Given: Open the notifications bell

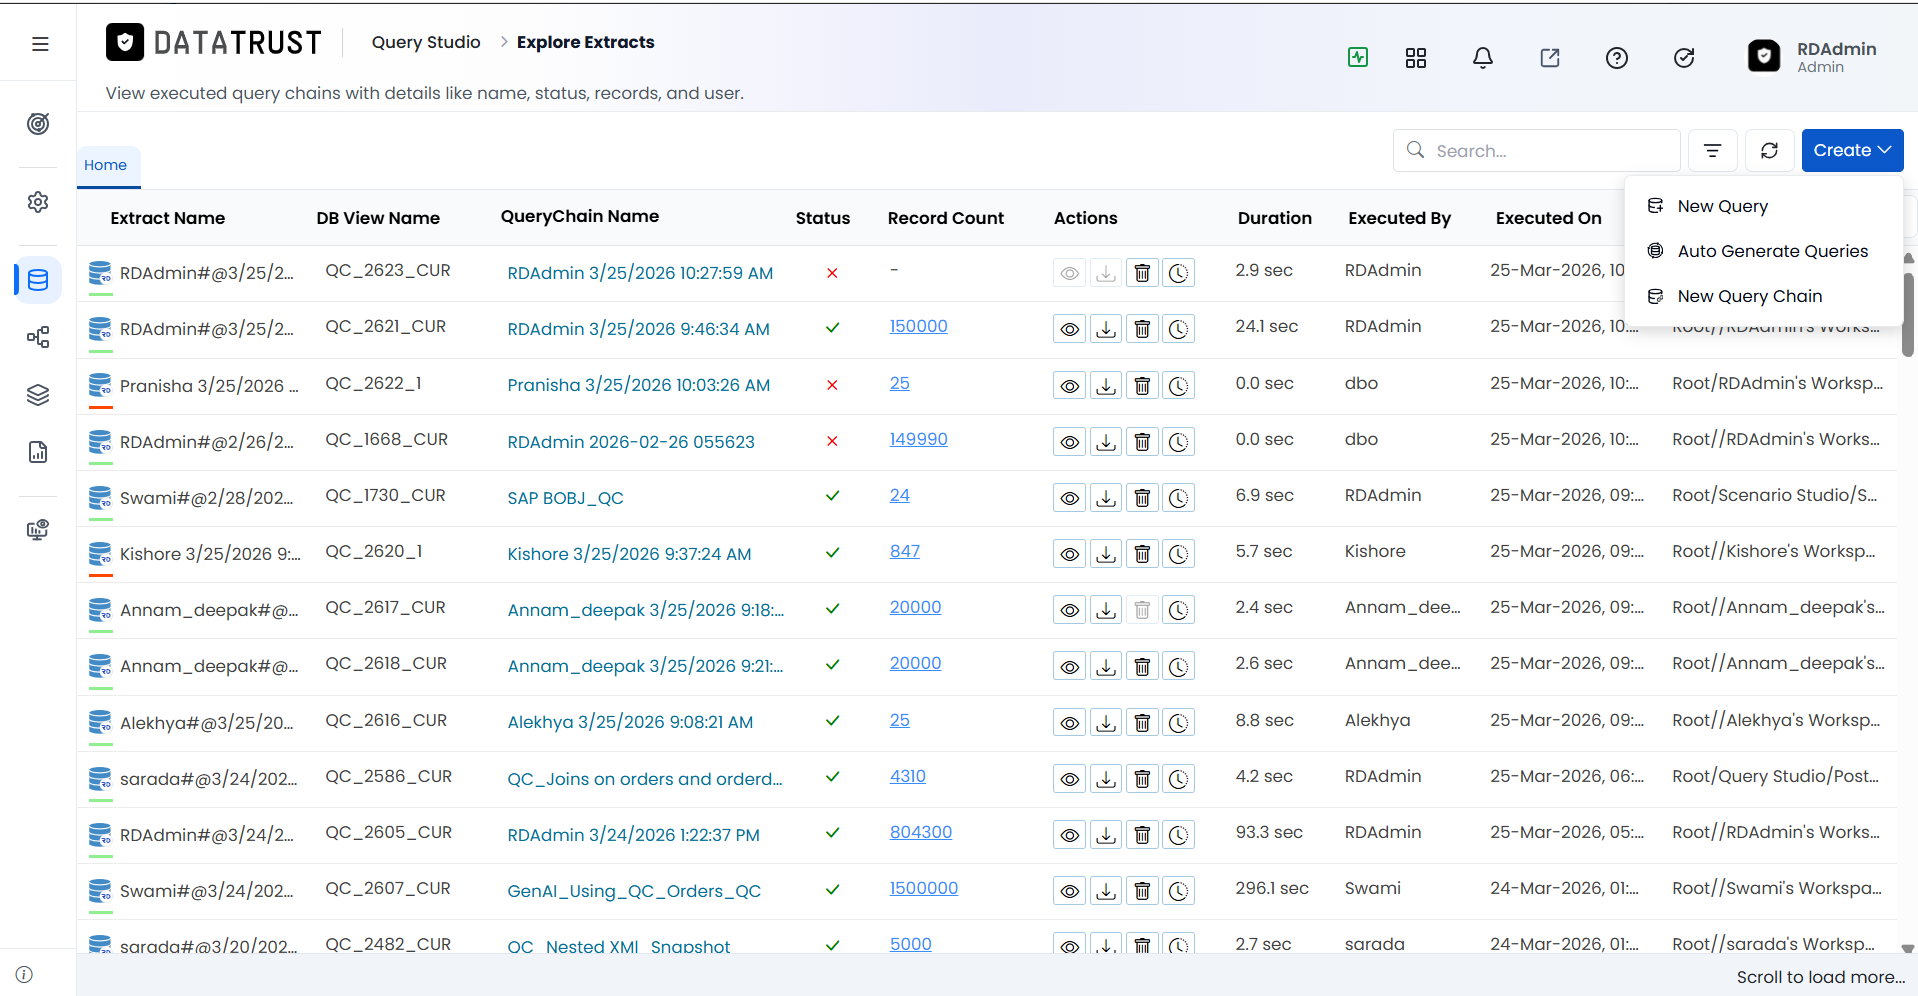Looking at the screenshot, I should point(1483,58).
